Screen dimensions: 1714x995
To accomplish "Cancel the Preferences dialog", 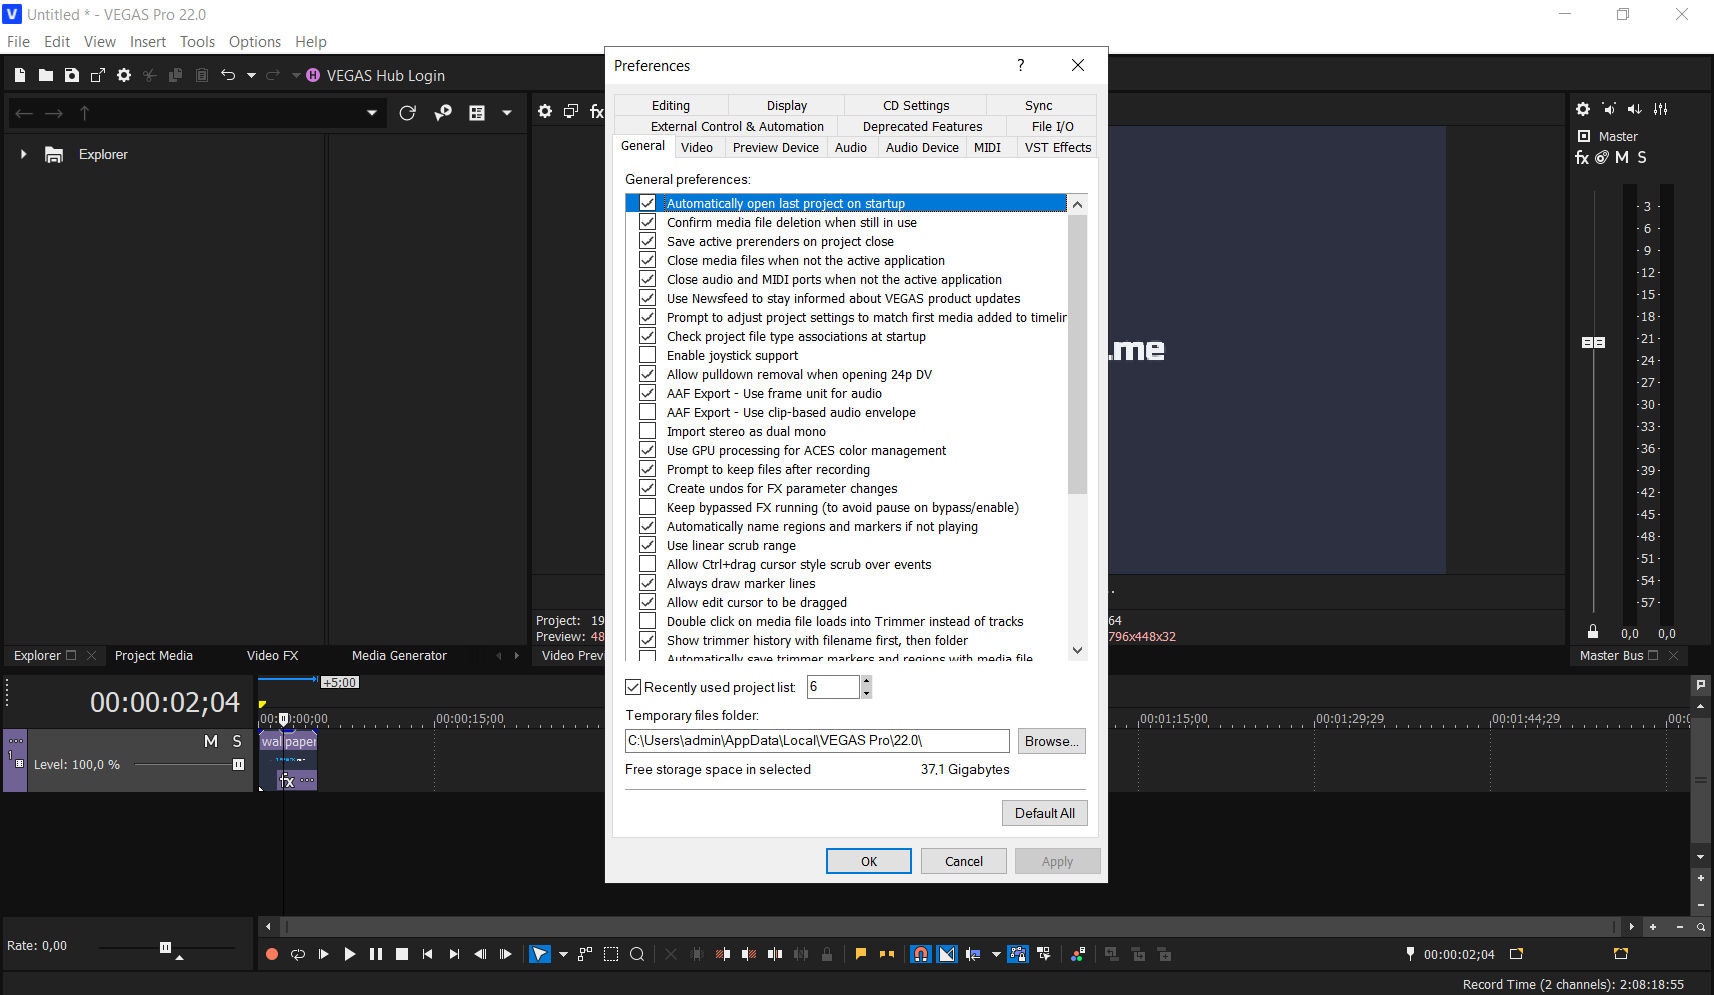I will pyautogui.click(x=964, y=861).
